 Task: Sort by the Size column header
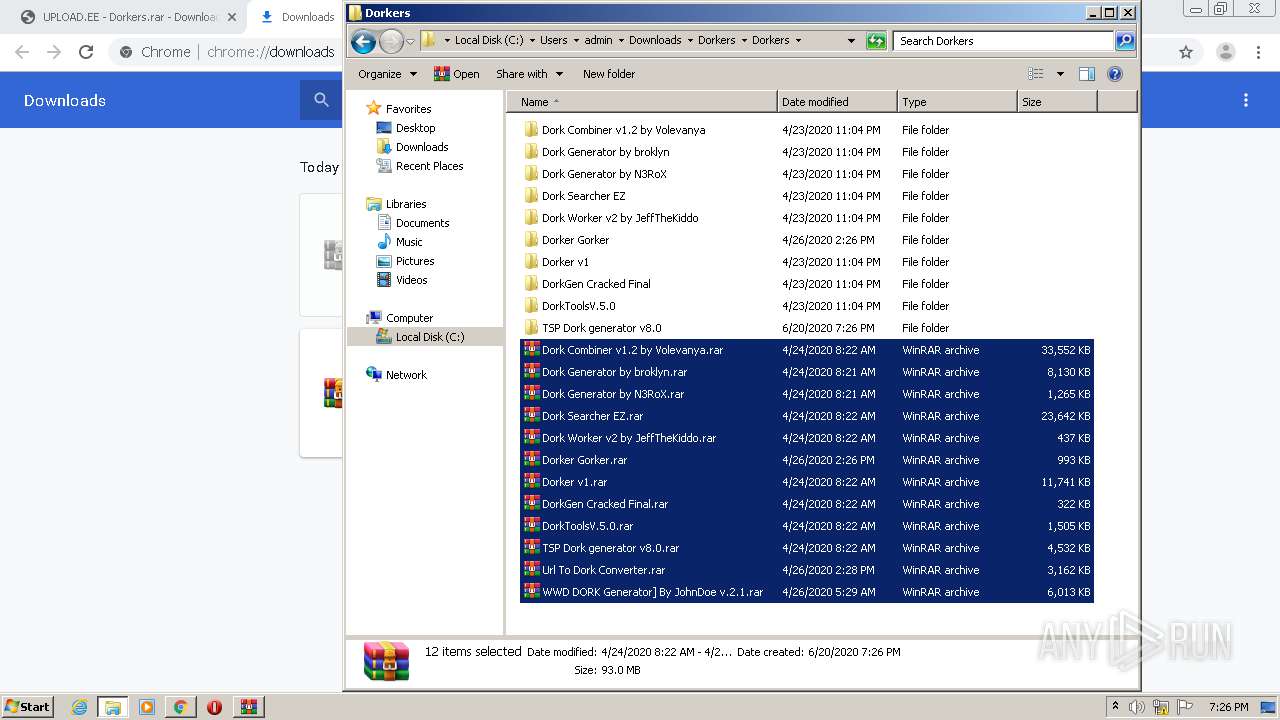1057,102
